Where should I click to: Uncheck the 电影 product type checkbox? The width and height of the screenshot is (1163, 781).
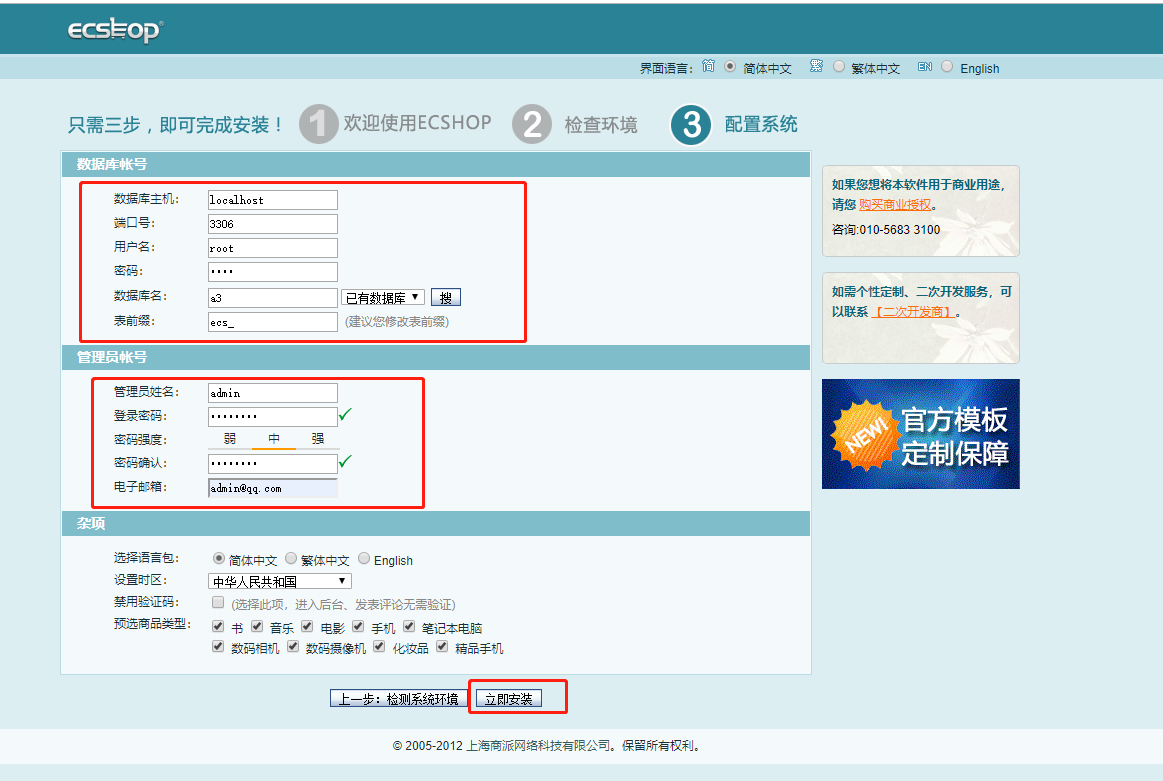coord(307,627)
